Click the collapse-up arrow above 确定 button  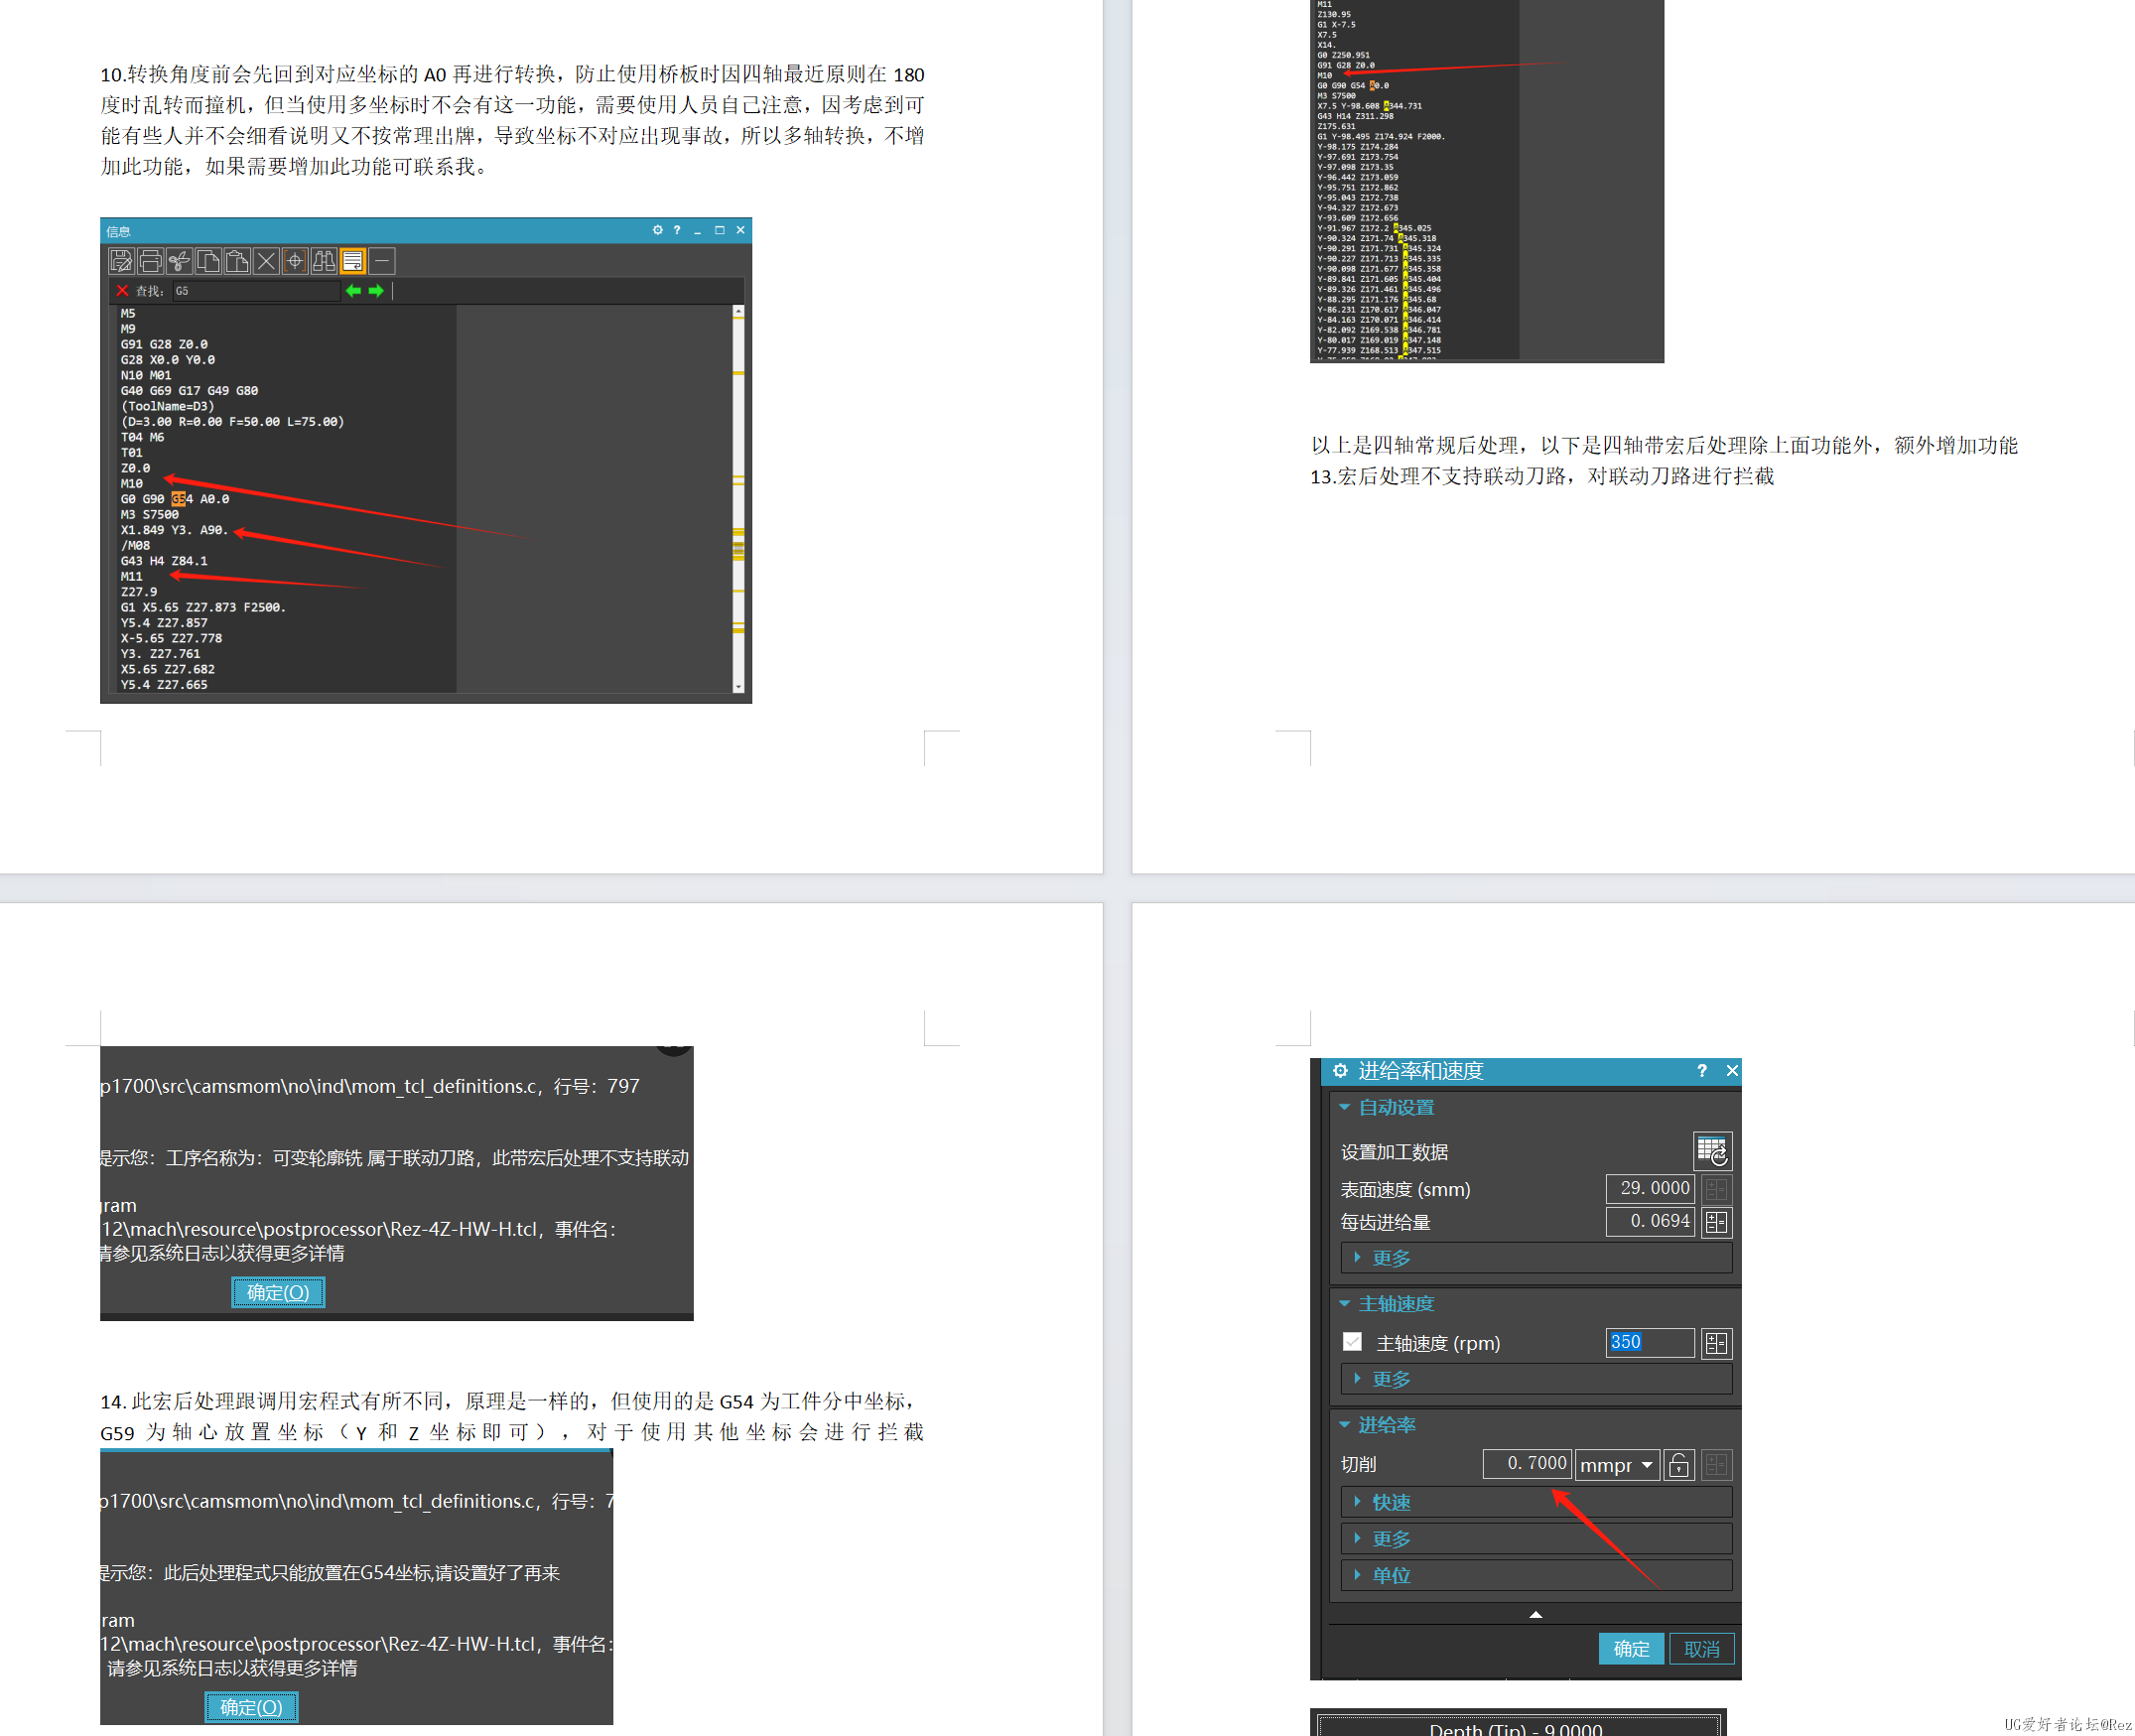pos(1535,1614)
